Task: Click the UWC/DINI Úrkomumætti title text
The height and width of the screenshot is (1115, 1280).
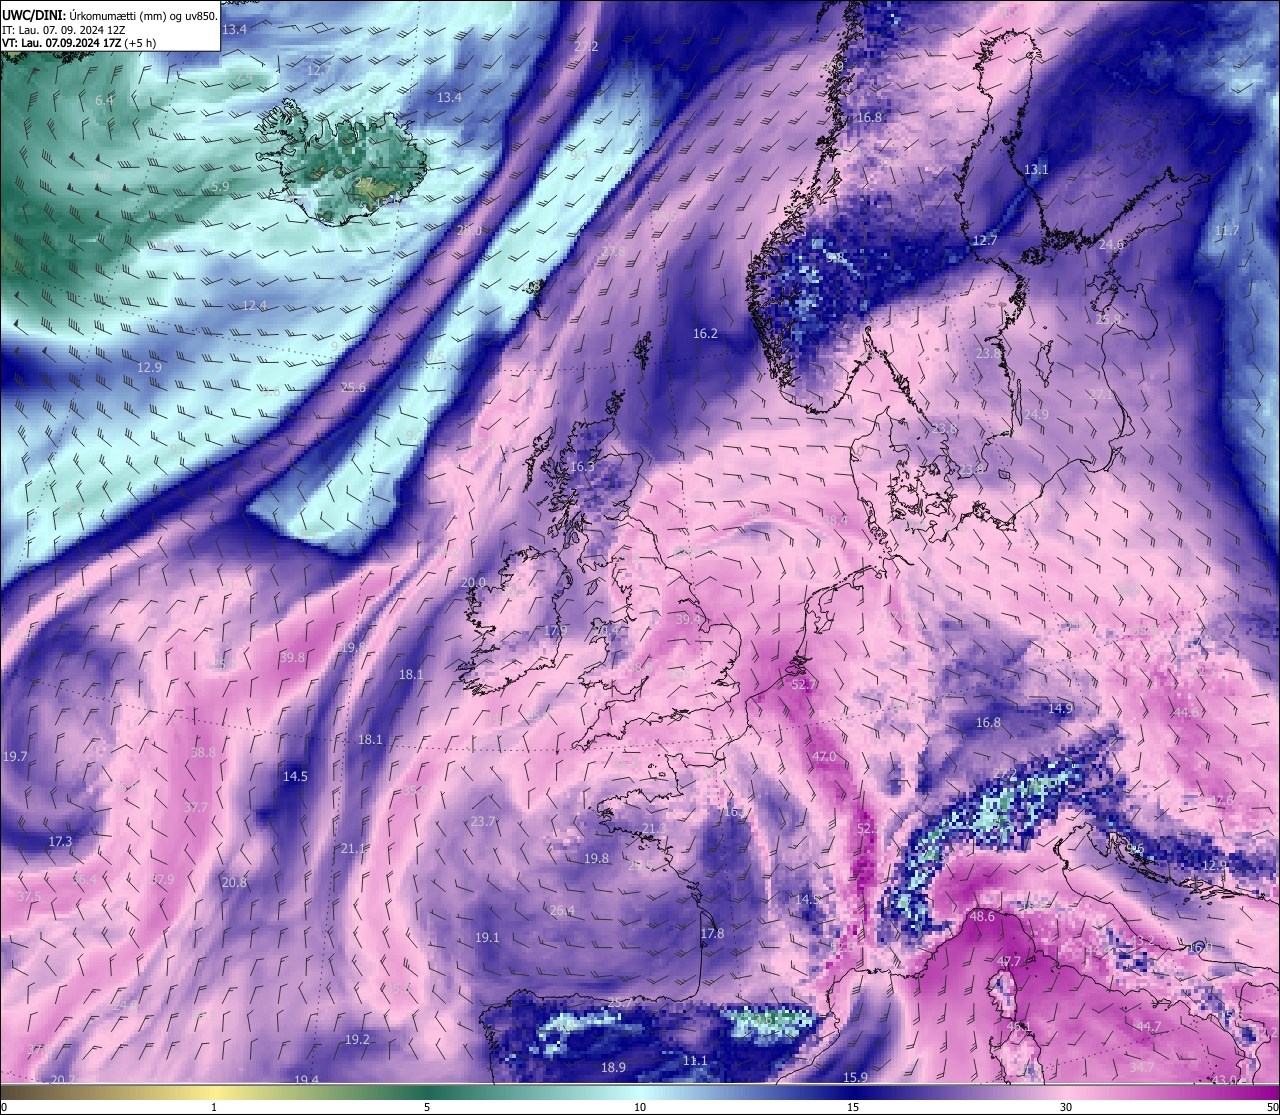Action: click(109, 15)
